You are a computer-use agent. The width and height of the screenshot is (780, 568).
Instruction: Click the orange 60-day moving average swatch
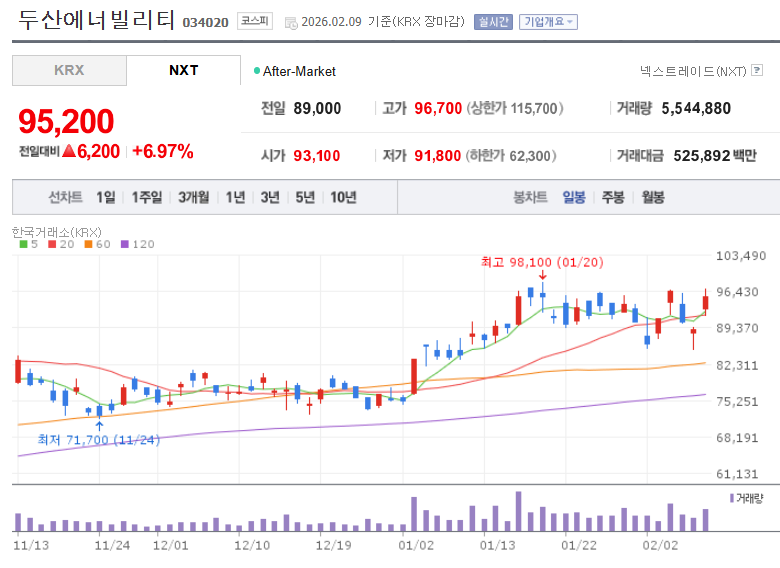click(x=89, y=244)
